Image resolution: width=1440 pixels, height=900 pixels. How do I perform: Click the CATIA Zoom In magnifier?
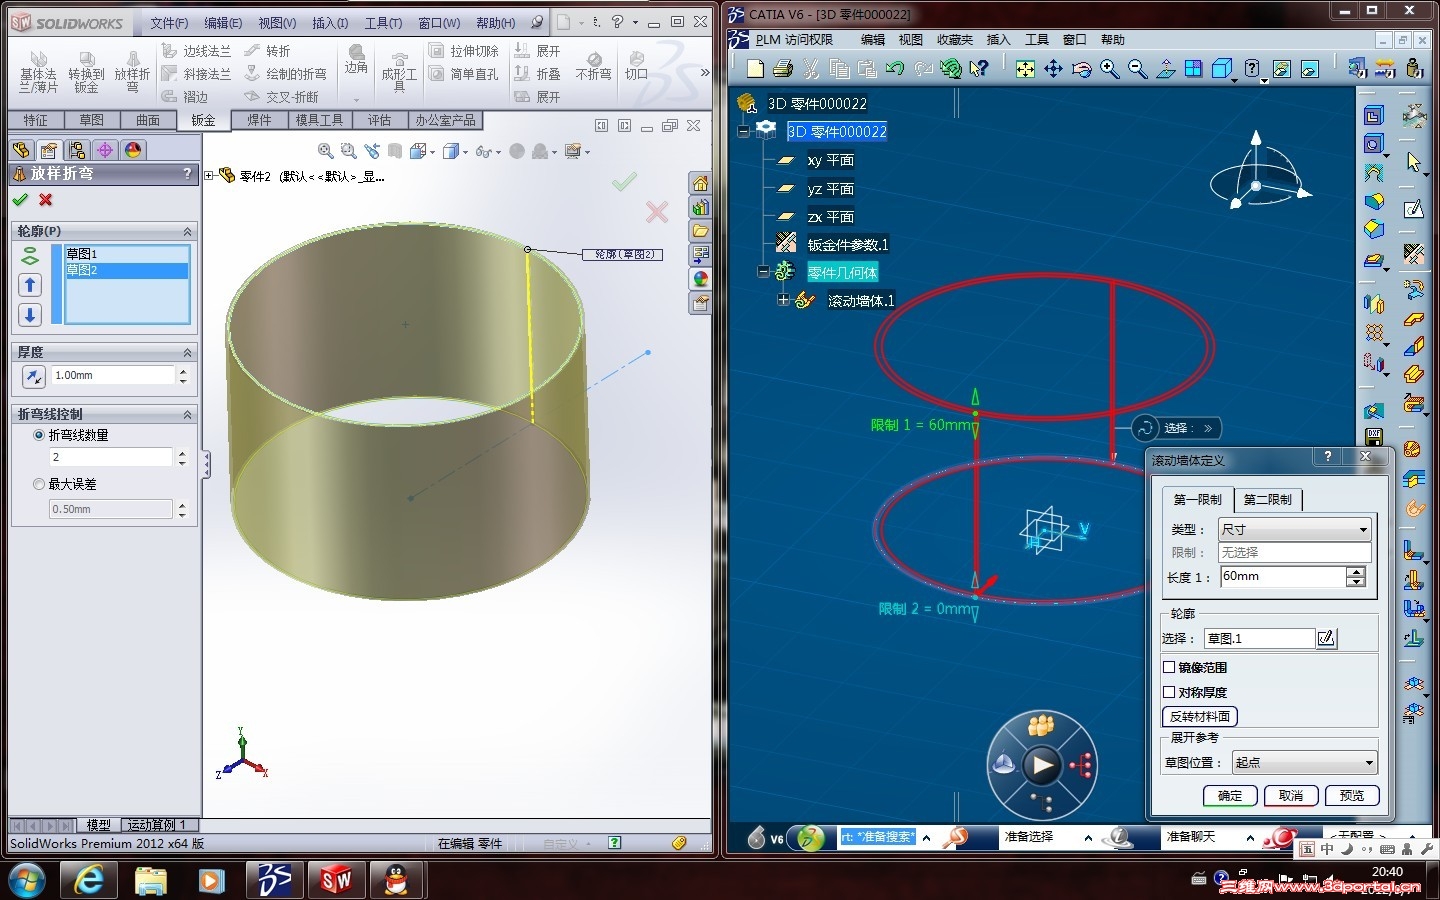pos(1109,68)
